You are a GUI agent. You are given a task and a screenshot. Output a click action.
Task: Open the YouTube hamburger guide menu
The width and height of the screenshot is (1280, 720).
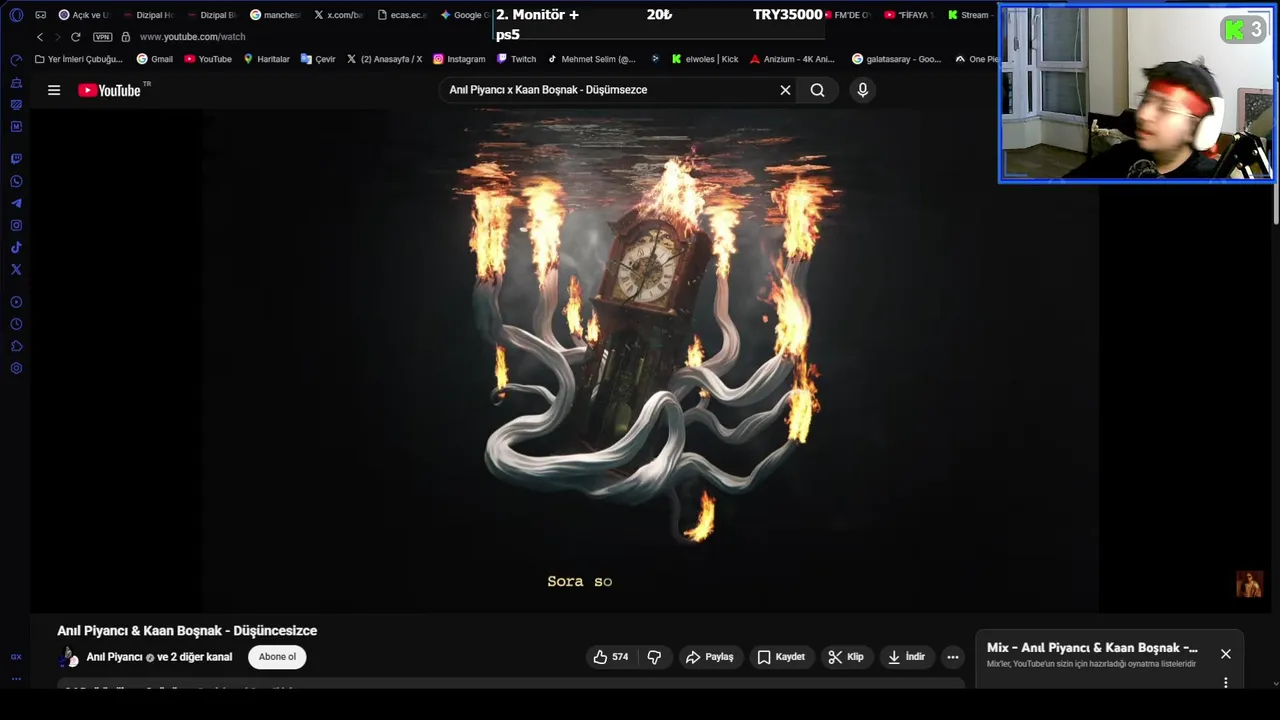click(x=54, y=90)
